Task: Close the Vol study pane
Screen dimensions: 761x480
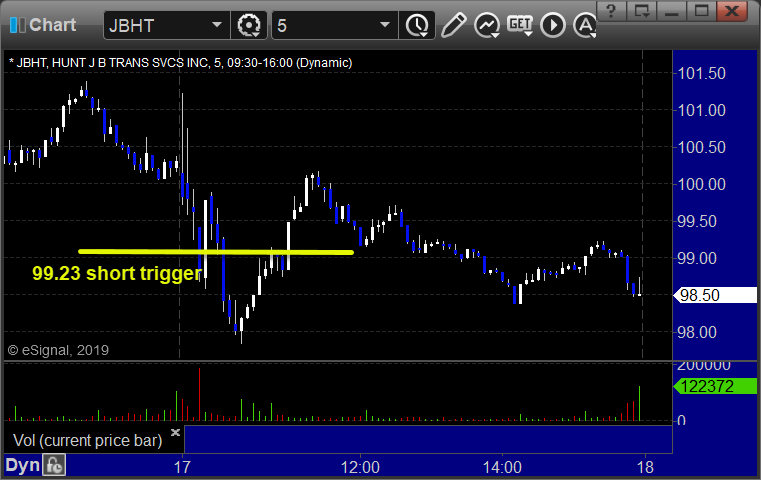Action: click(x=175, y=432)
